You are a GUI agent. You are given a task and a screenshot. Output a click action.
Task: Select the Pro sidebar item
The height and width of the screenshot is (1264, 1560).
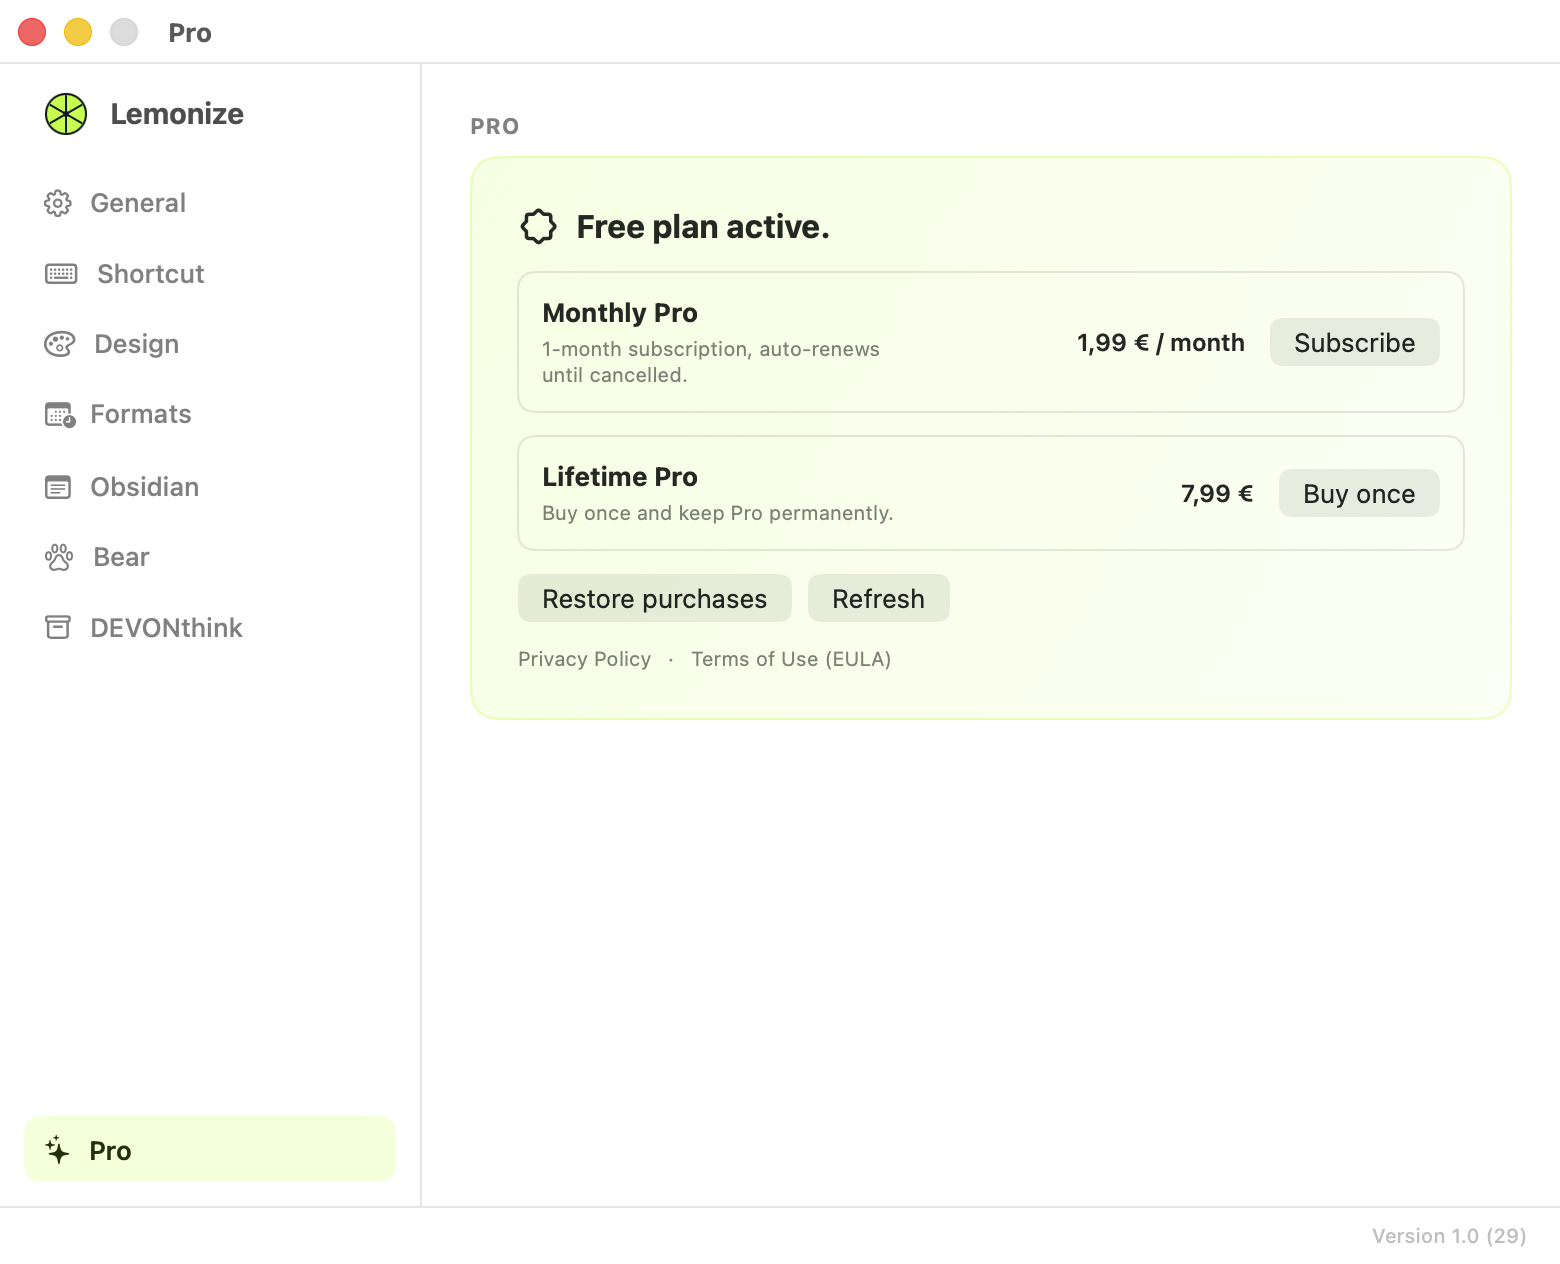[210, 1149]
